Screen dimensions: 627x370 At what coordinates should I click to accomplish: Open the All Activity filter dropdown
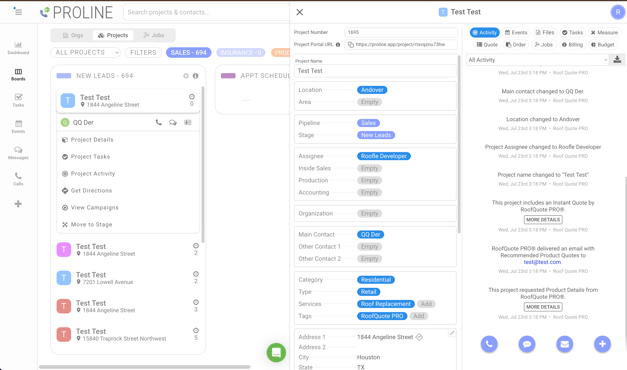[538, 60]
